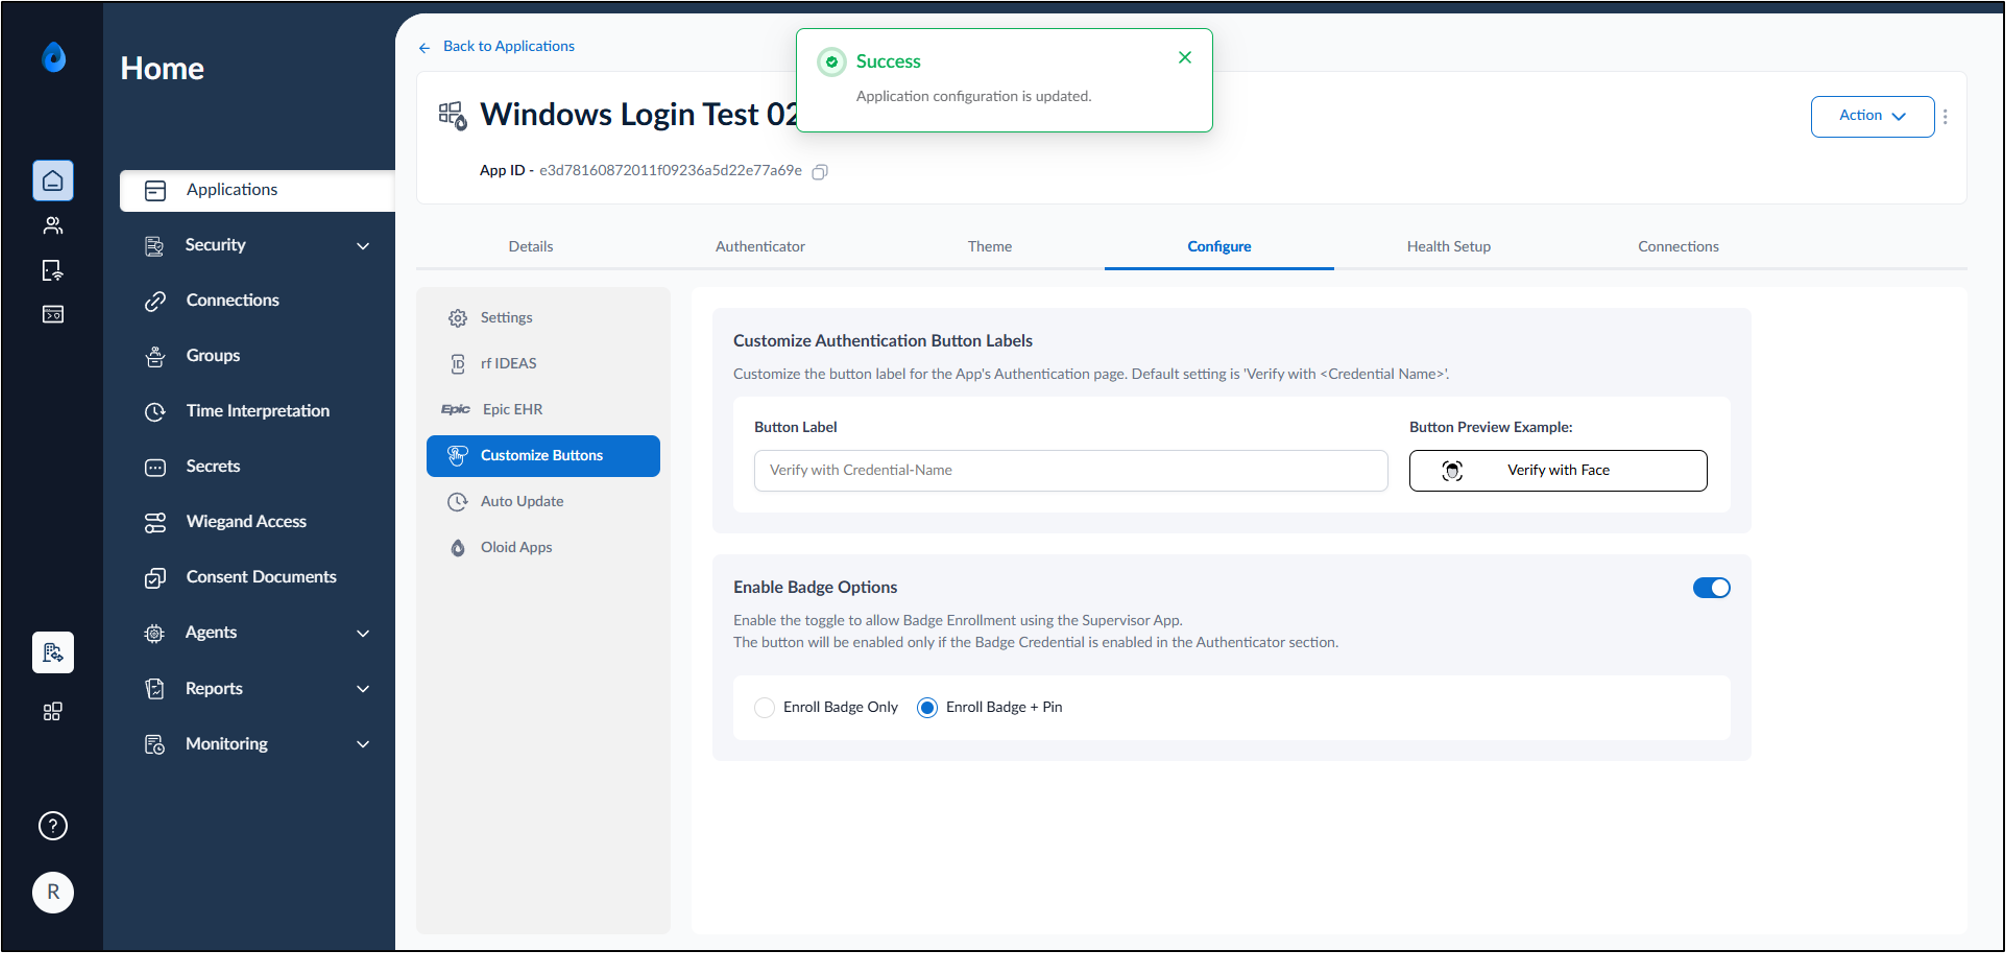Viewport: 2006px width, 953px height.
Task: Open the Home icon in left rail
Action: click(x=53, y=181)
